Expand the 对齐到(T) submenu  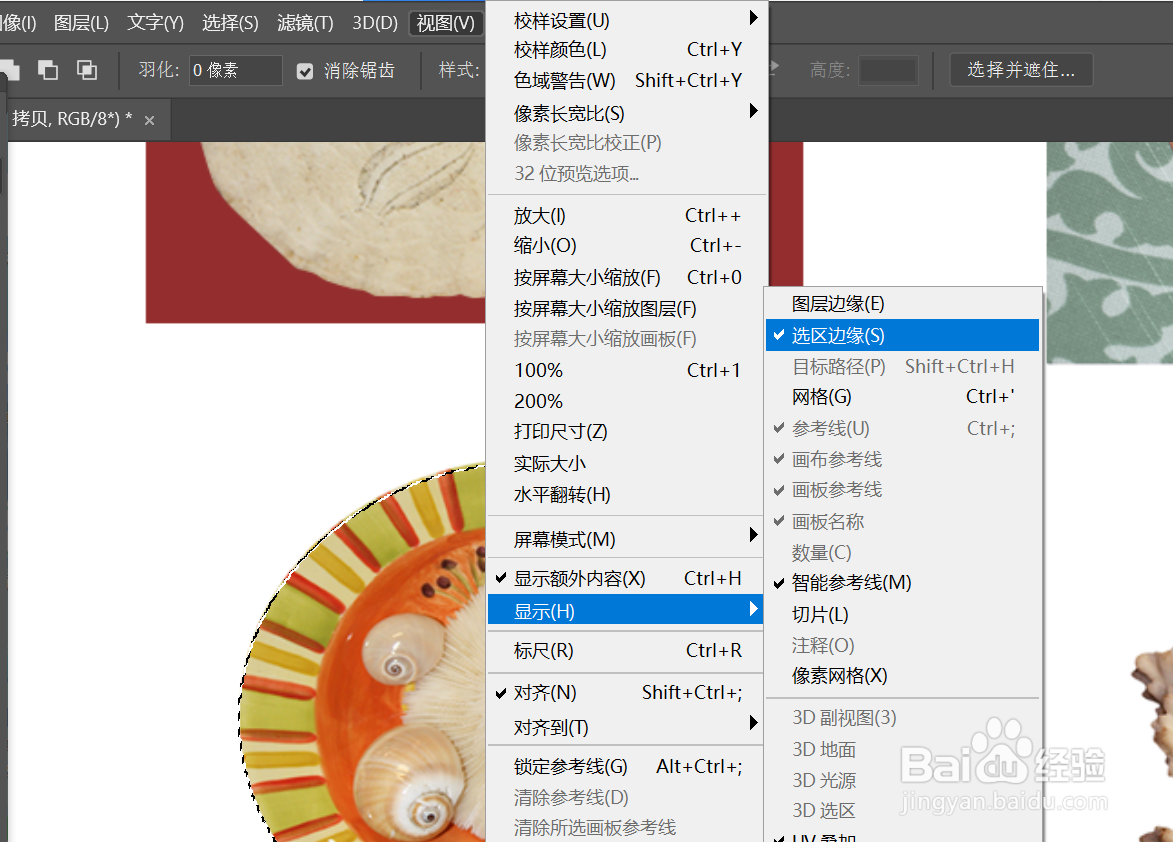[626, 727]
